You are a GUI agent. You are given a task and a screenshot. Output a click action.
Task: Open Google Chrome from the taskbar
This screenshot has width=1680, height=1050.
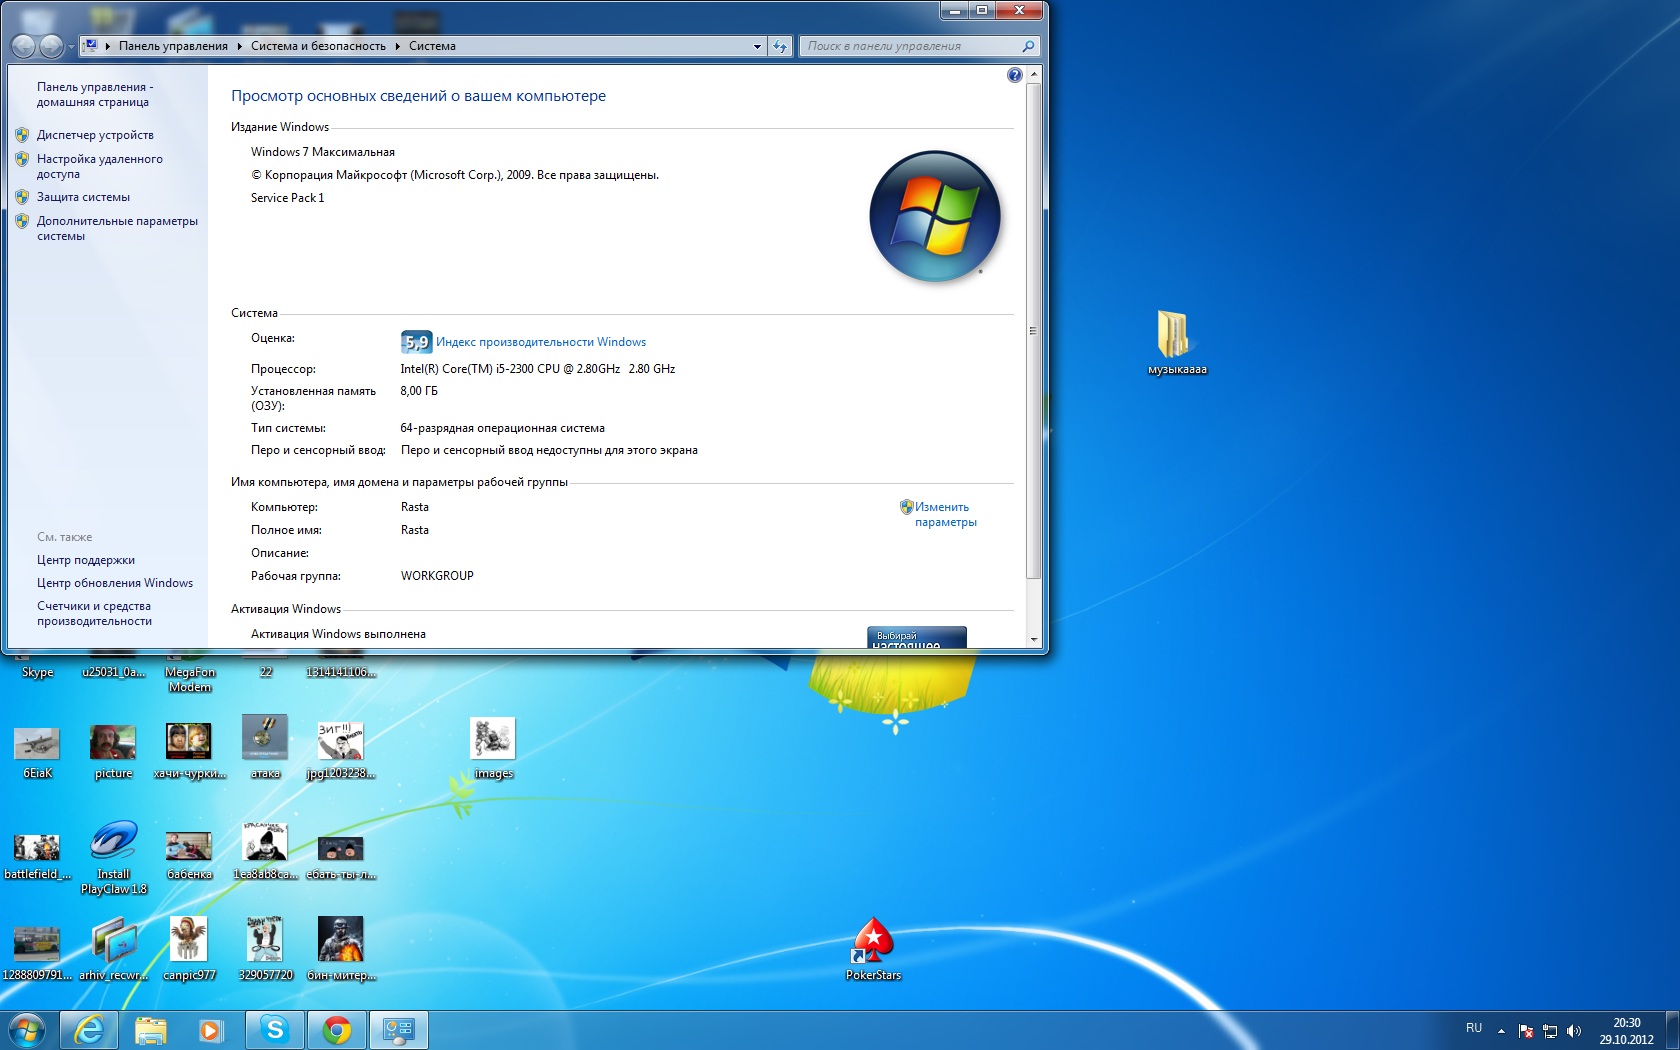point(336,1030)
